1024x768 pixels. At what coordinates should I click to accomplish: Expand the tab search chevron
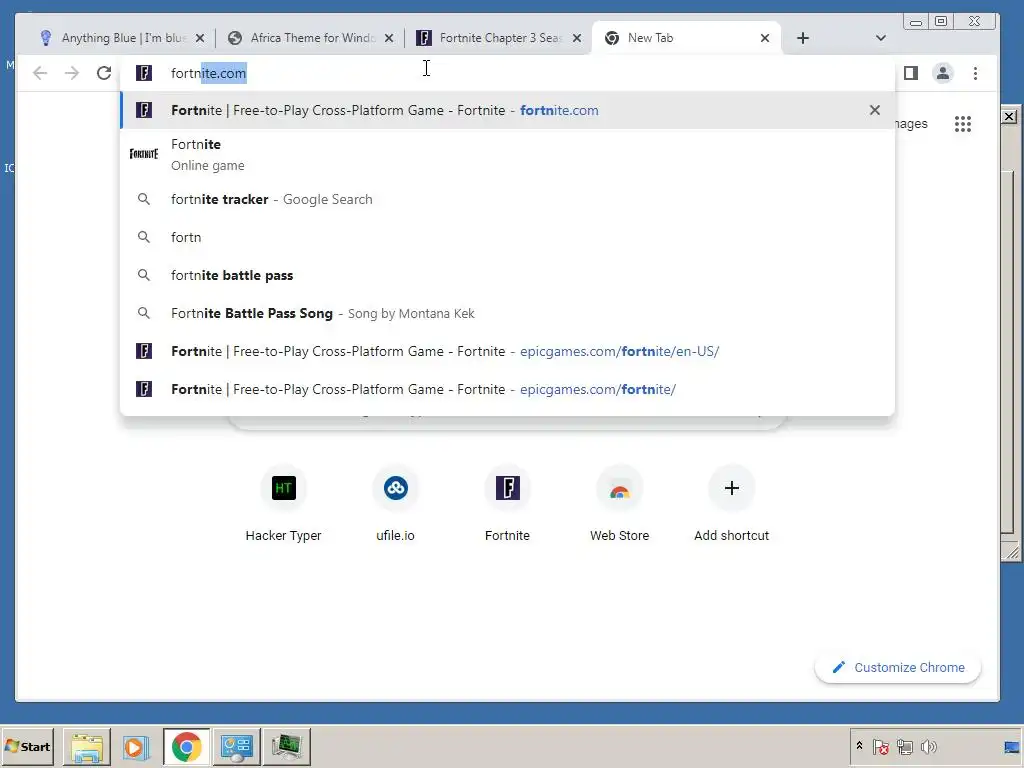click(x=880, y=38)
